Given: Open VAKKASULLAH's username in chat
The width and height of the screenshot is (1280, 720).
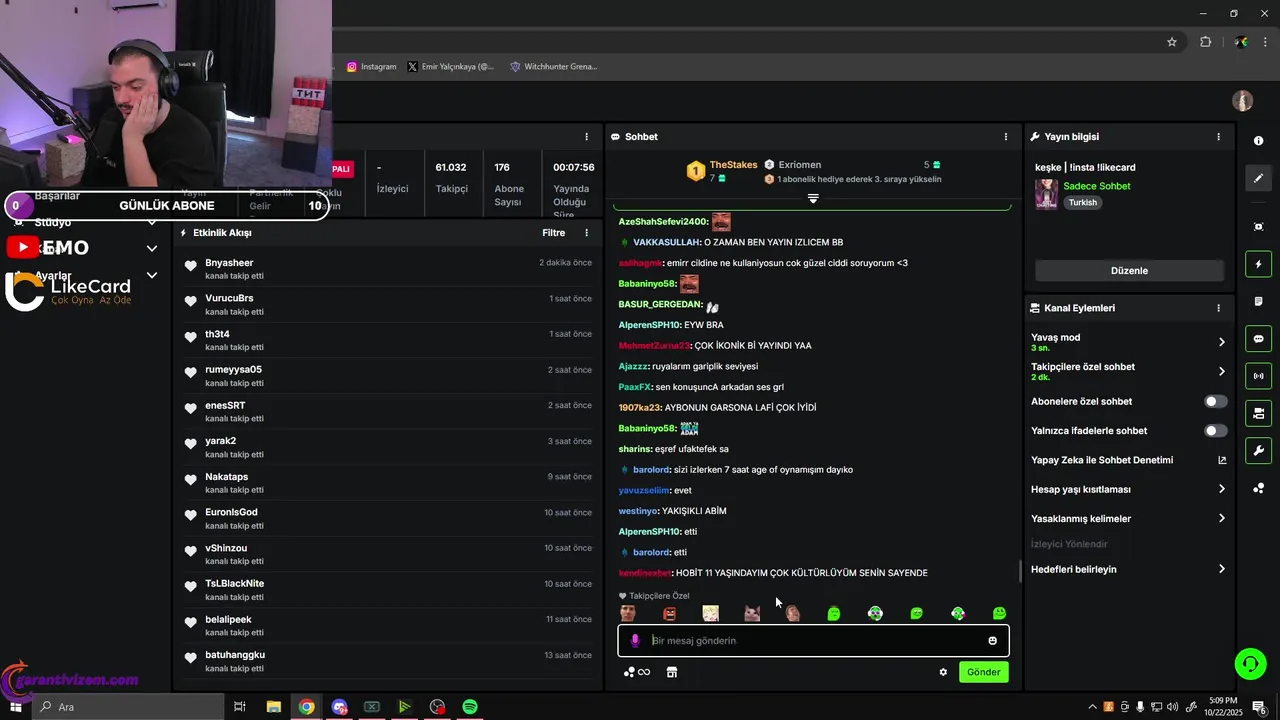Looking at the screenshot, I should coord(666,242).
